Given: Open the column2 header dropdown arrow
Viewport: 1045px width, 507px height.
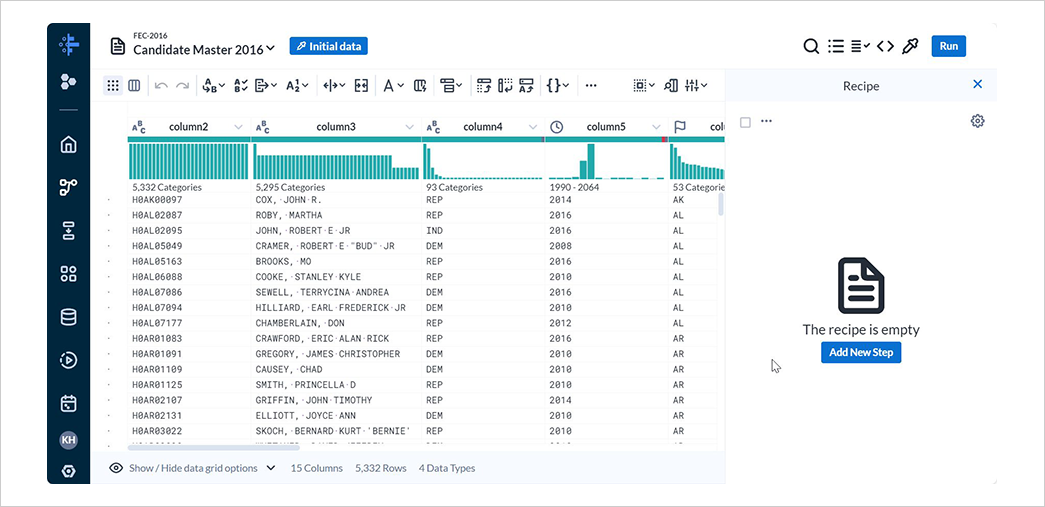Looking at the screenshot, I should point(238,127).
